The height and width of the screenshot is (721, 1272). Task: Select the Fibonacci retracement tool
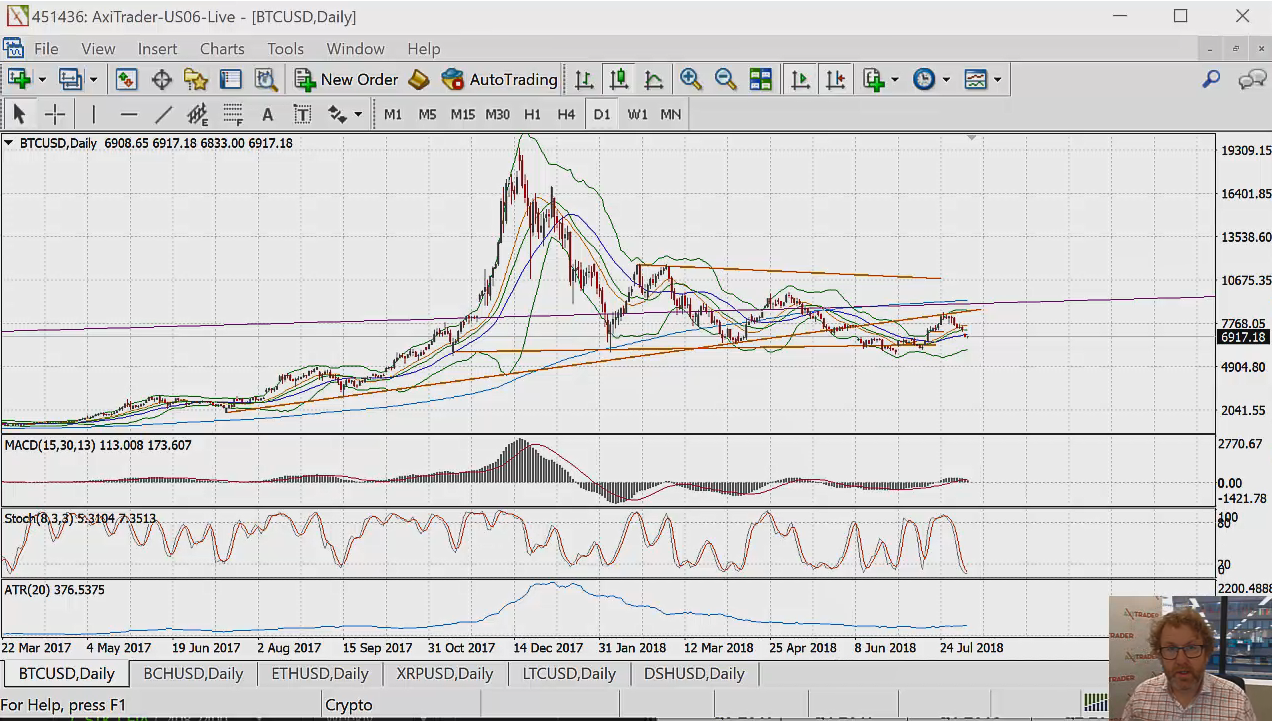click(x=233, y=114)
